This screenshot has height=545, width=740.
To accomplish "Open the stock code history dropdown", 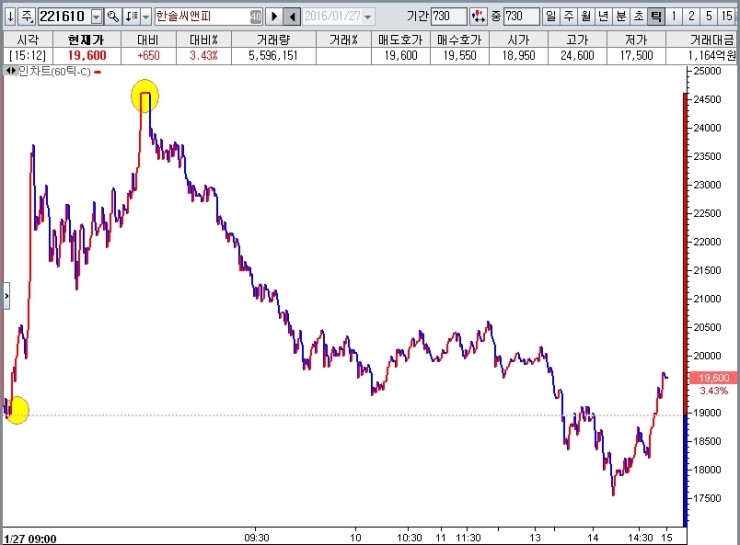I will click(x=96, y=17).
